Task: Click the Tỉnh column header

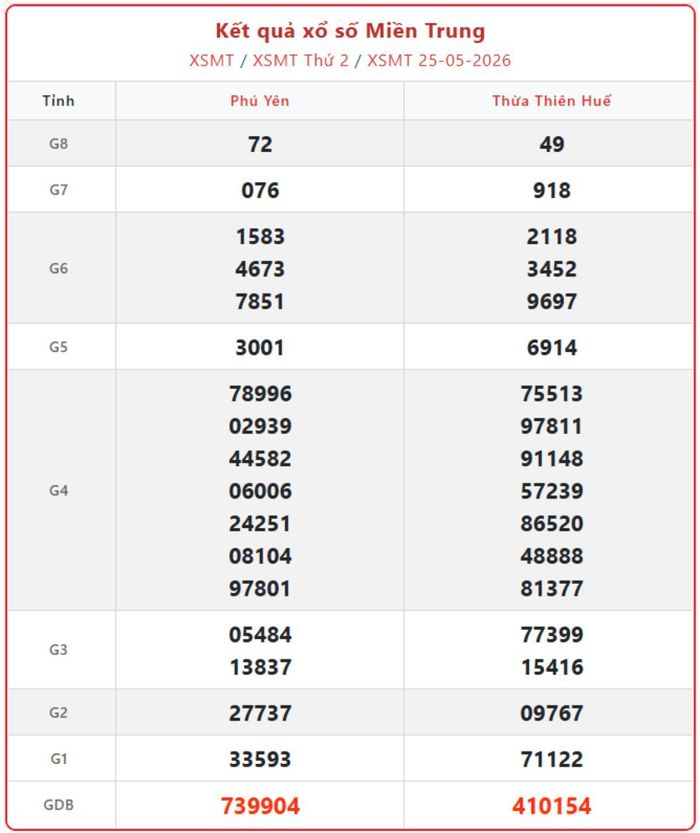Action: (58, 100)
